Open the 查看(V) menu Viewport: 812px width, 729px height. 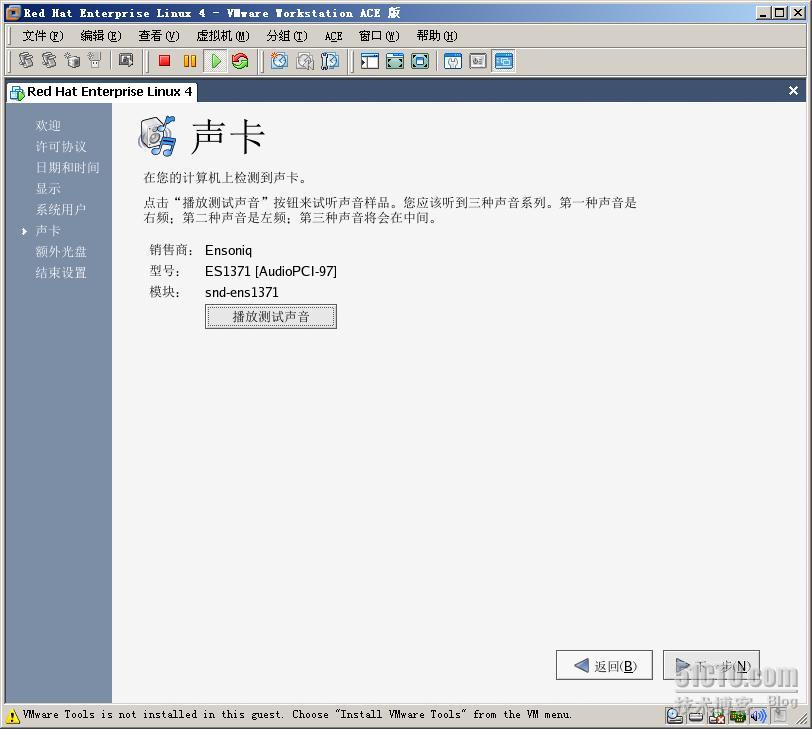pyautogui.click(x=158, y=36)
